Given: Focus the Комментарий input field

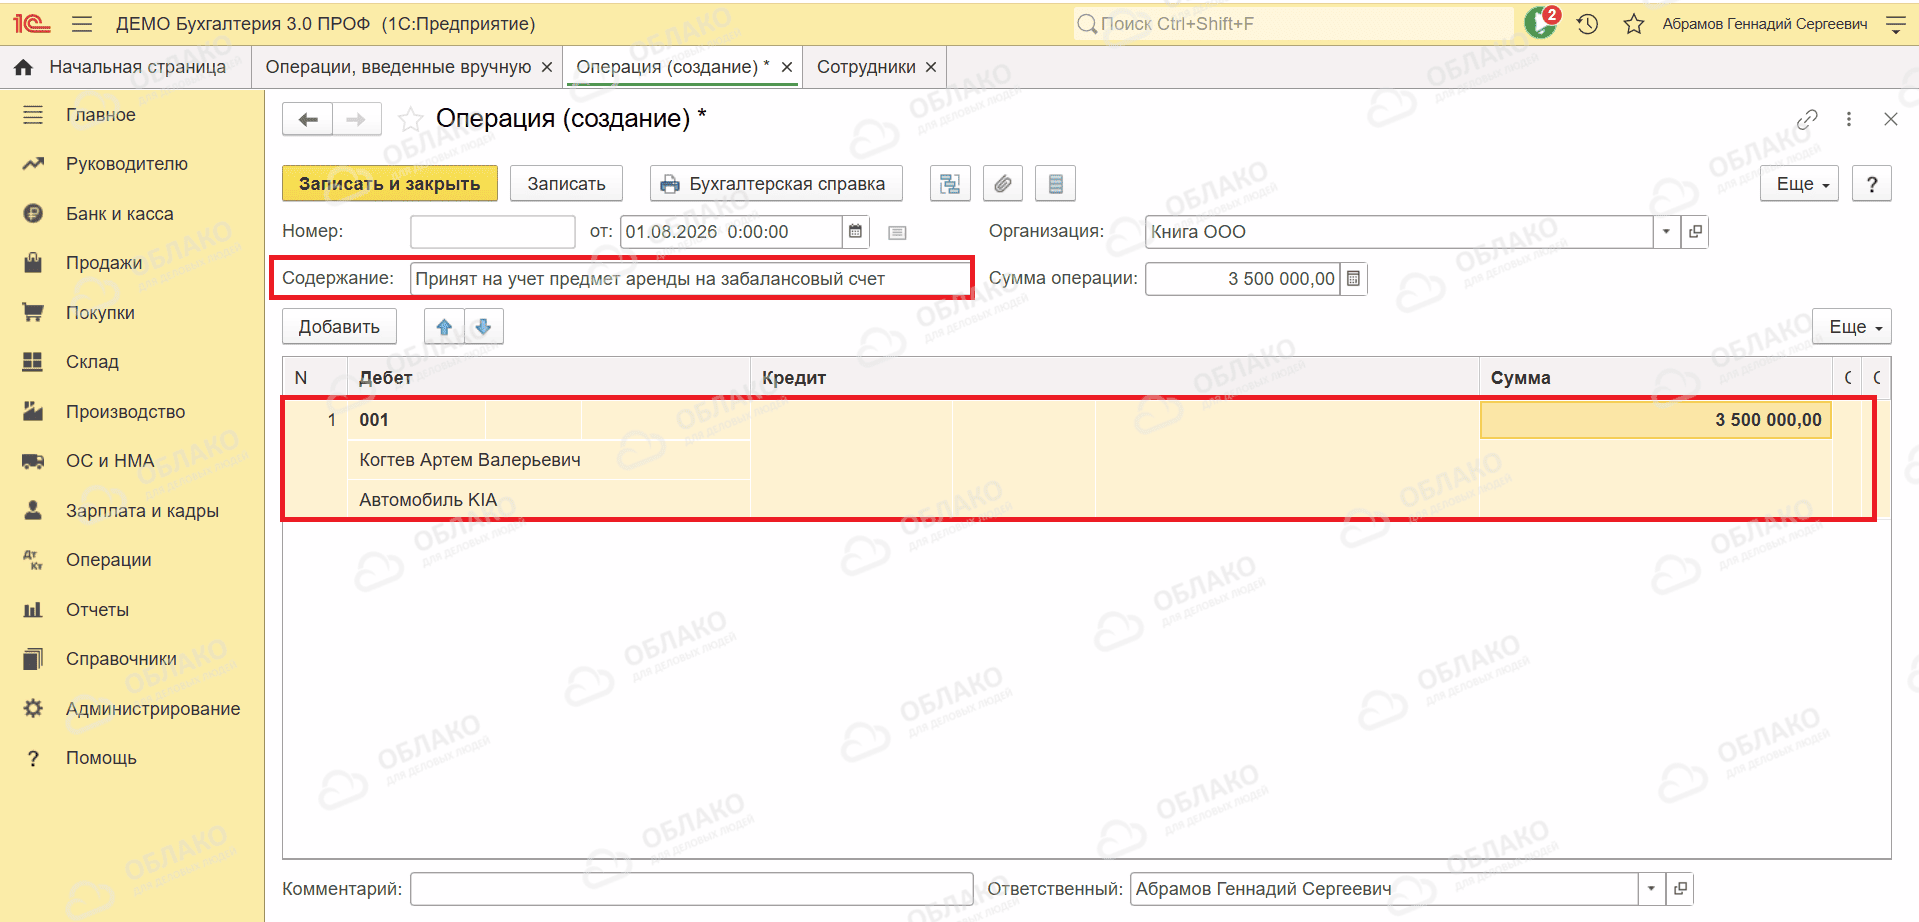Looking at the screenshot, I should [692, 889].
